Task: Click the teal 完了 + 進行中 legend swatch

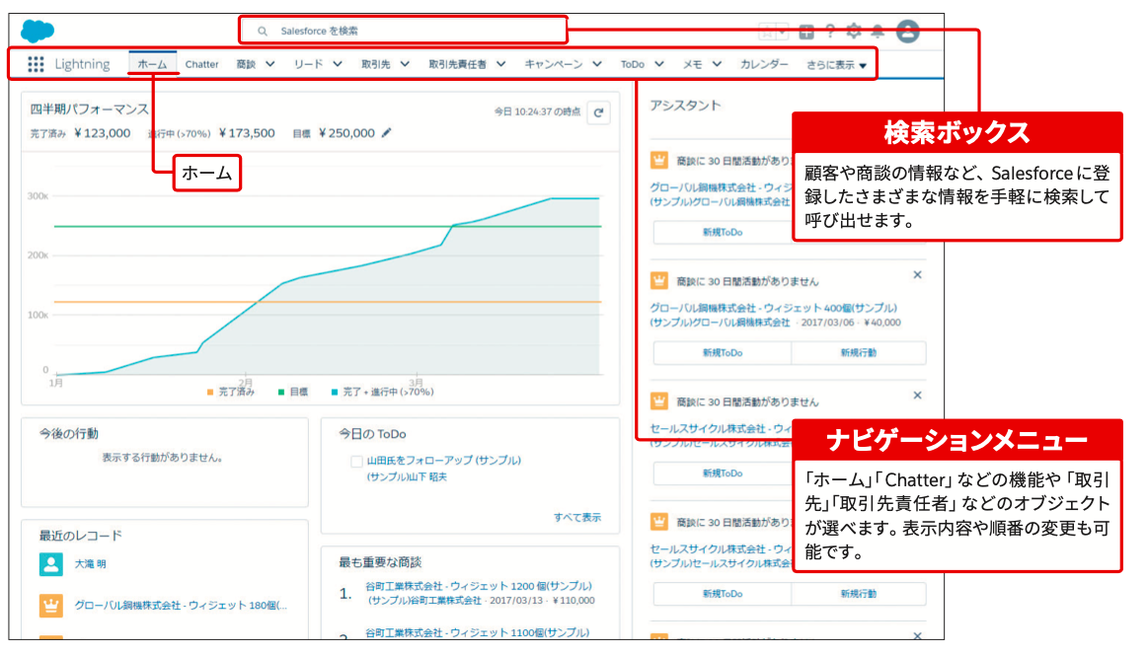Action: tap(334, 393)
